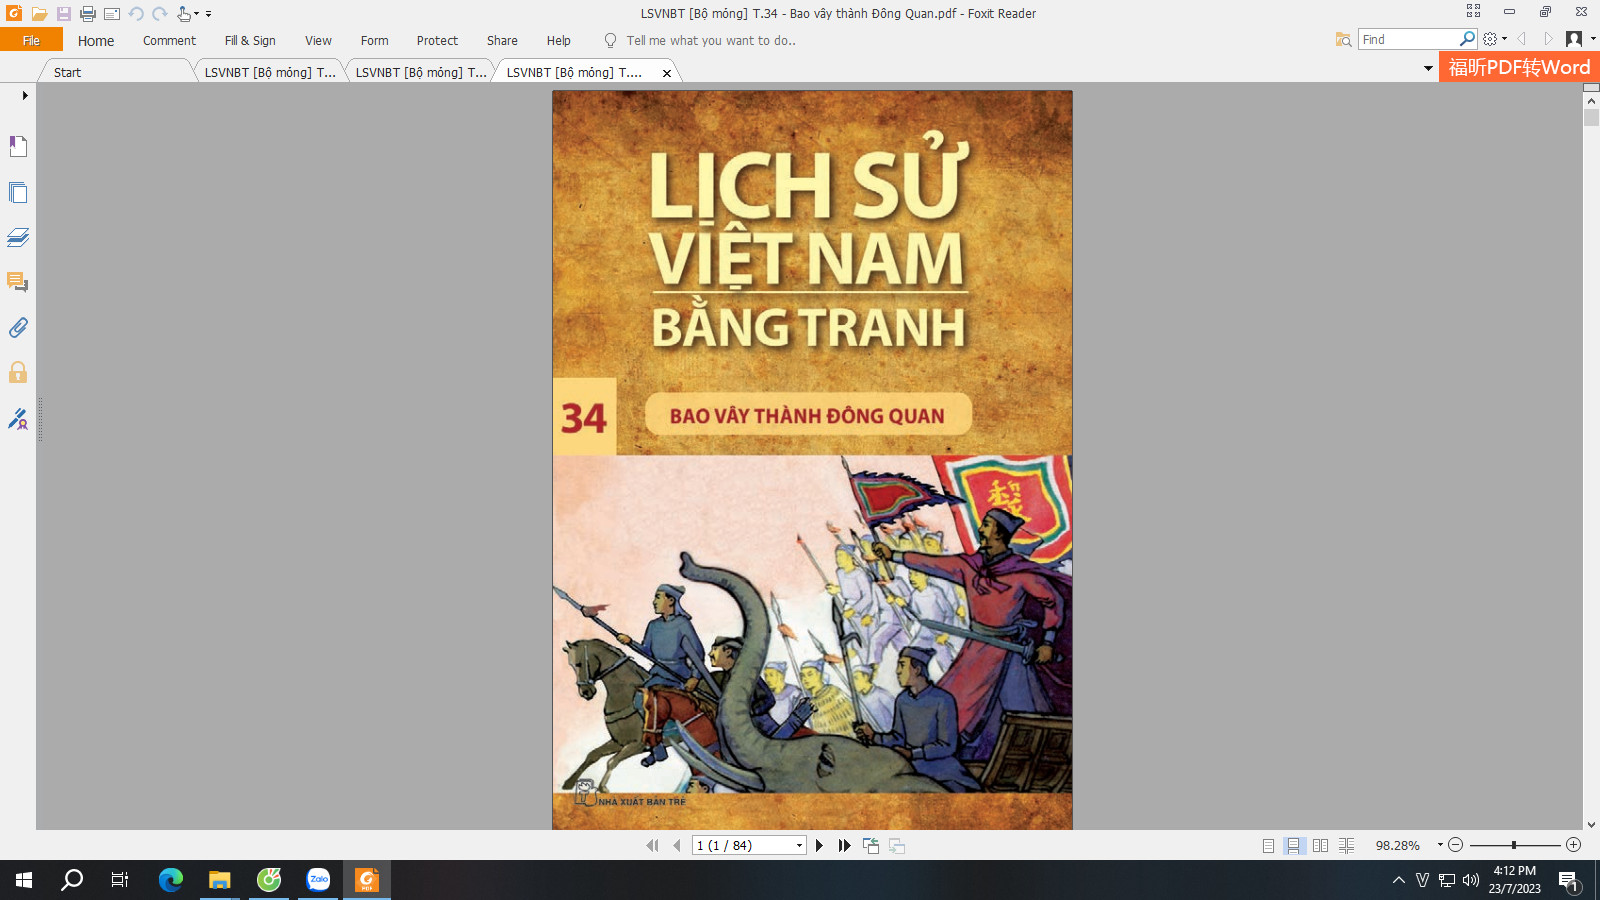Go to next search result arrow
The width and height of the screenshot is (1600, 900).
[x=1548, y=39]
